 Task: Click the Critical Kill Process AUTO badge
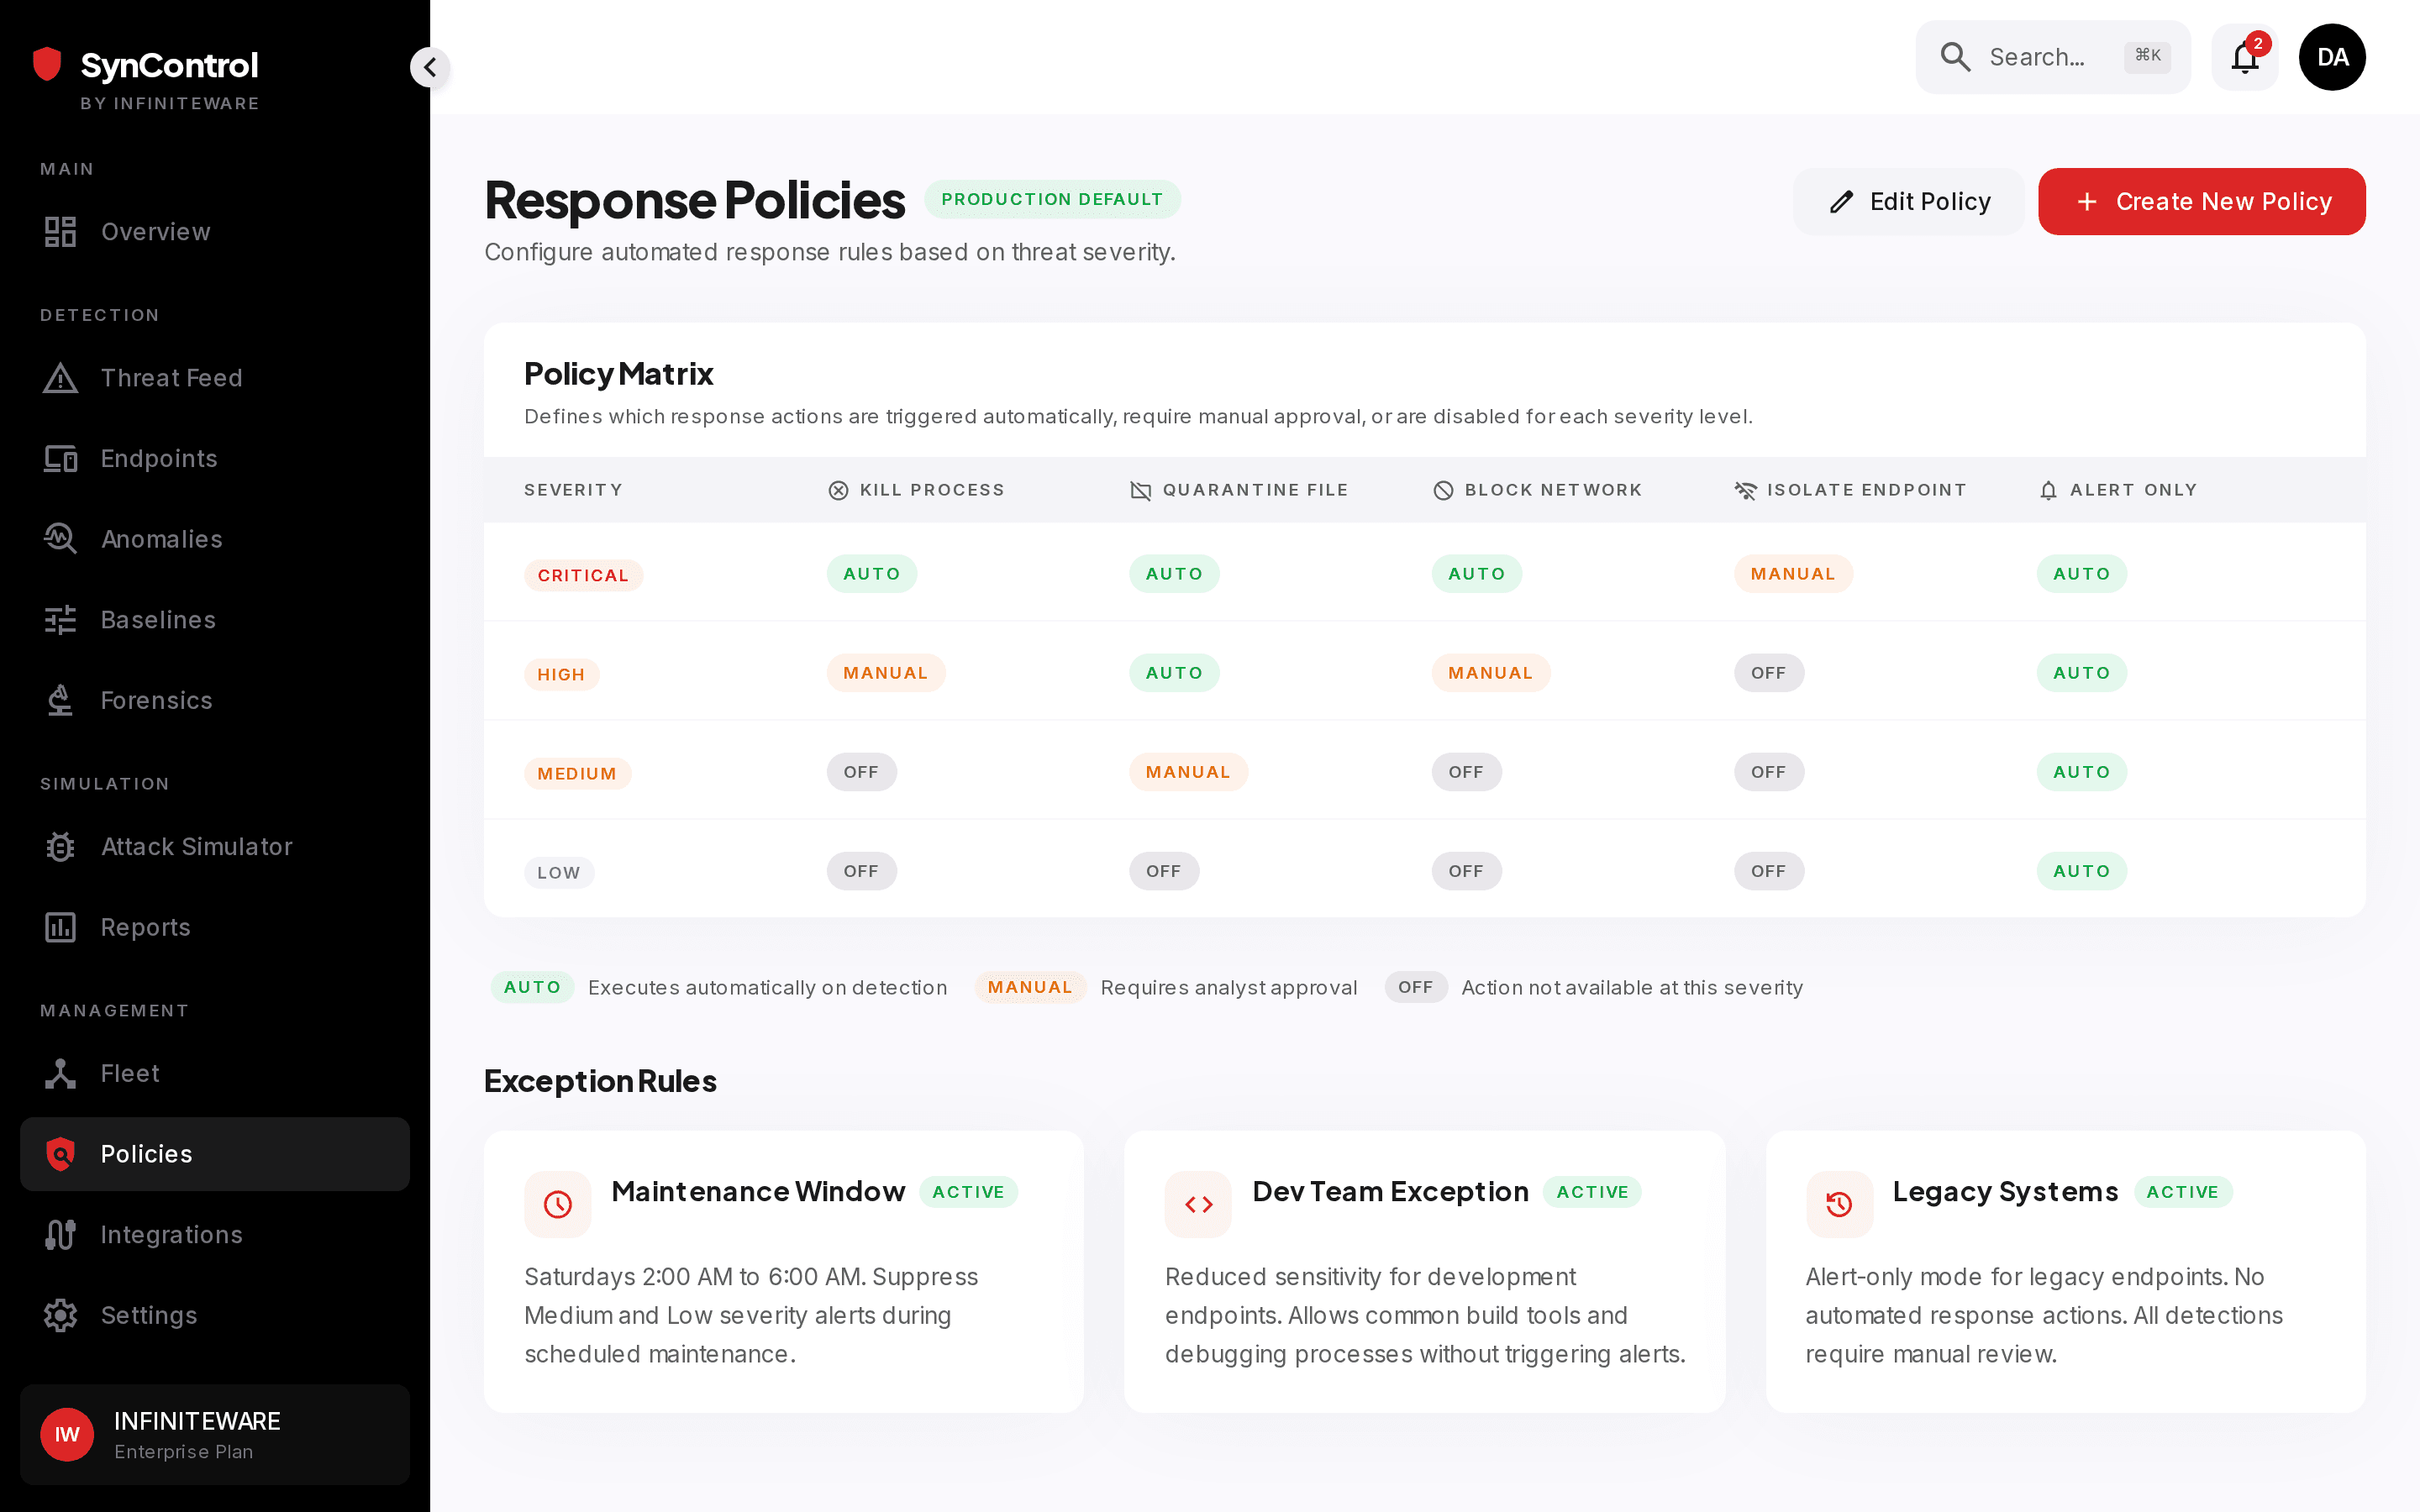pyautogui.click(x=871, y=574)
